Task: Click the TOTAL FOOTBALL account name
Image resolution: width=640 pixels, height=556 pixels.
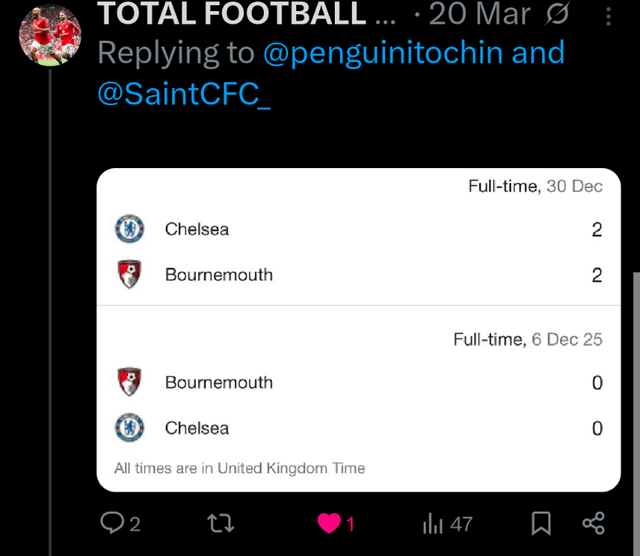Action: coord(232,14)
